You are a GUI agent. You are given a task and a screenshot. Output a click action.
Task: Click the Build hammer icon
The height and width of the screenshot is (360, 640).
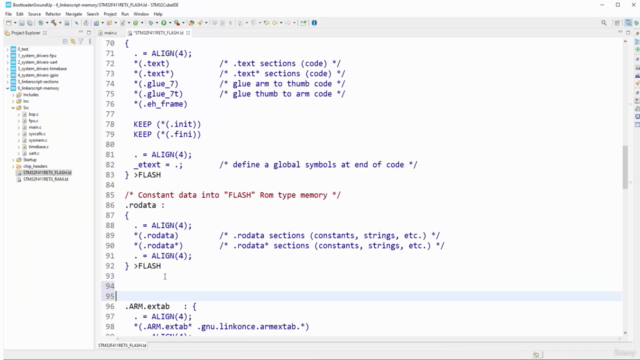[53, 23]
